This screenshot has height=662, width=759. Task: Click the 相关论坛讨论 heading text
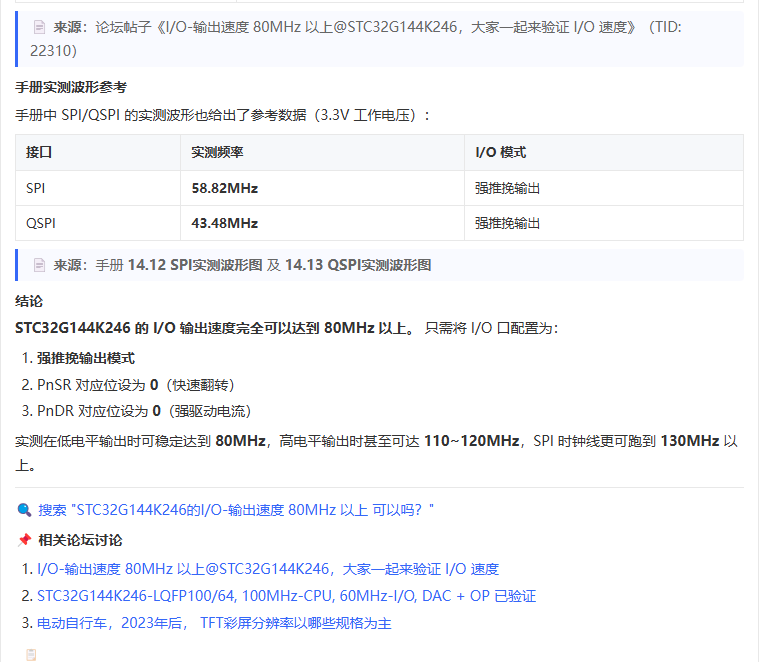tap(80, 540)
